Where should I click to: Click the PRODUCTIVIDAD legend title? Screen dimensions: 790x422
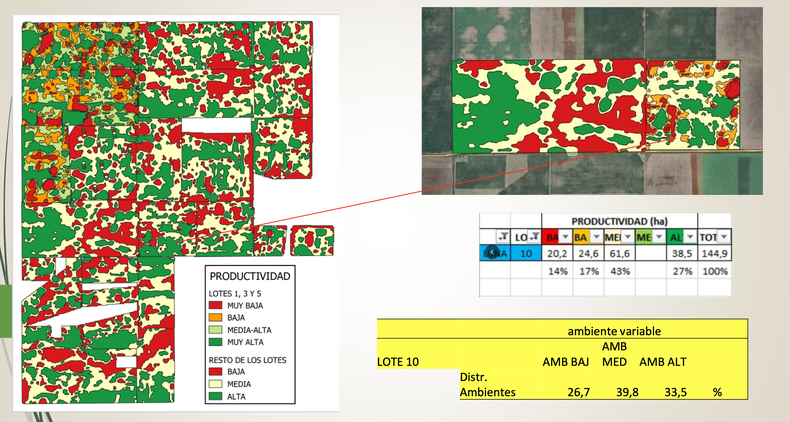250,276
